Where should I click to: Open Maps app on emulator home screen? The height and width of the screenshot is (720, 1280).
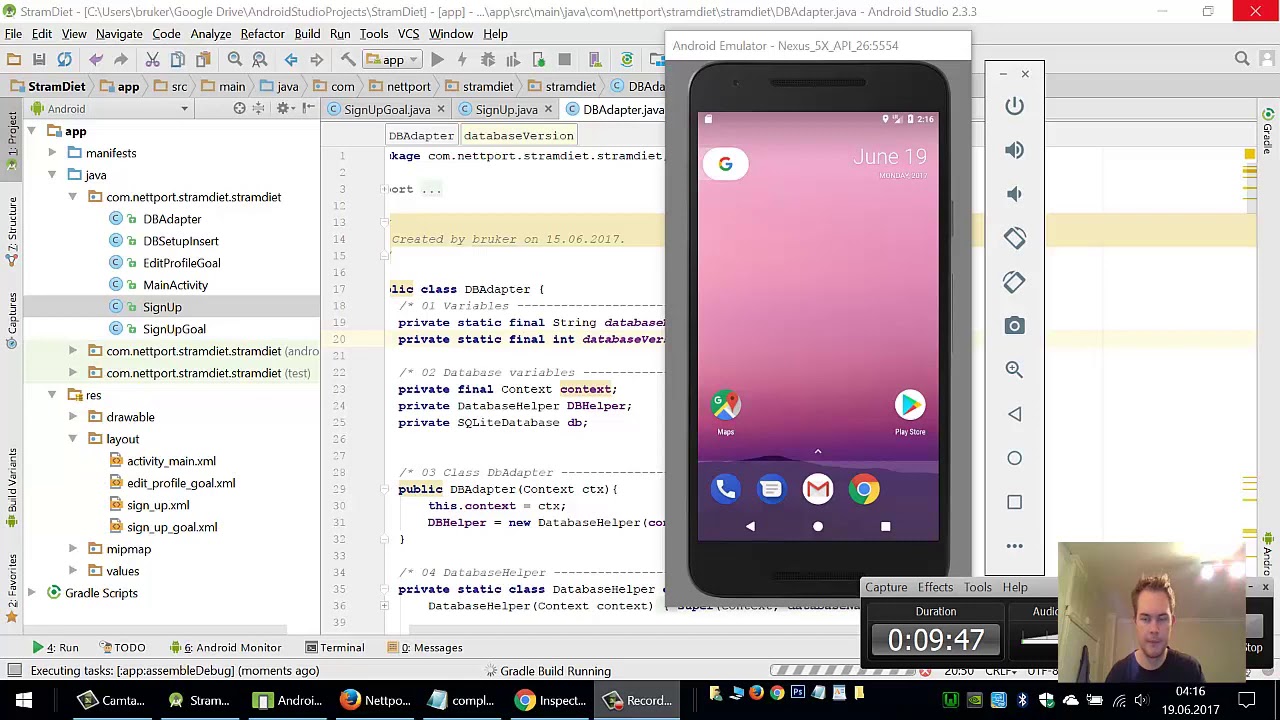(x=726, y=411)
